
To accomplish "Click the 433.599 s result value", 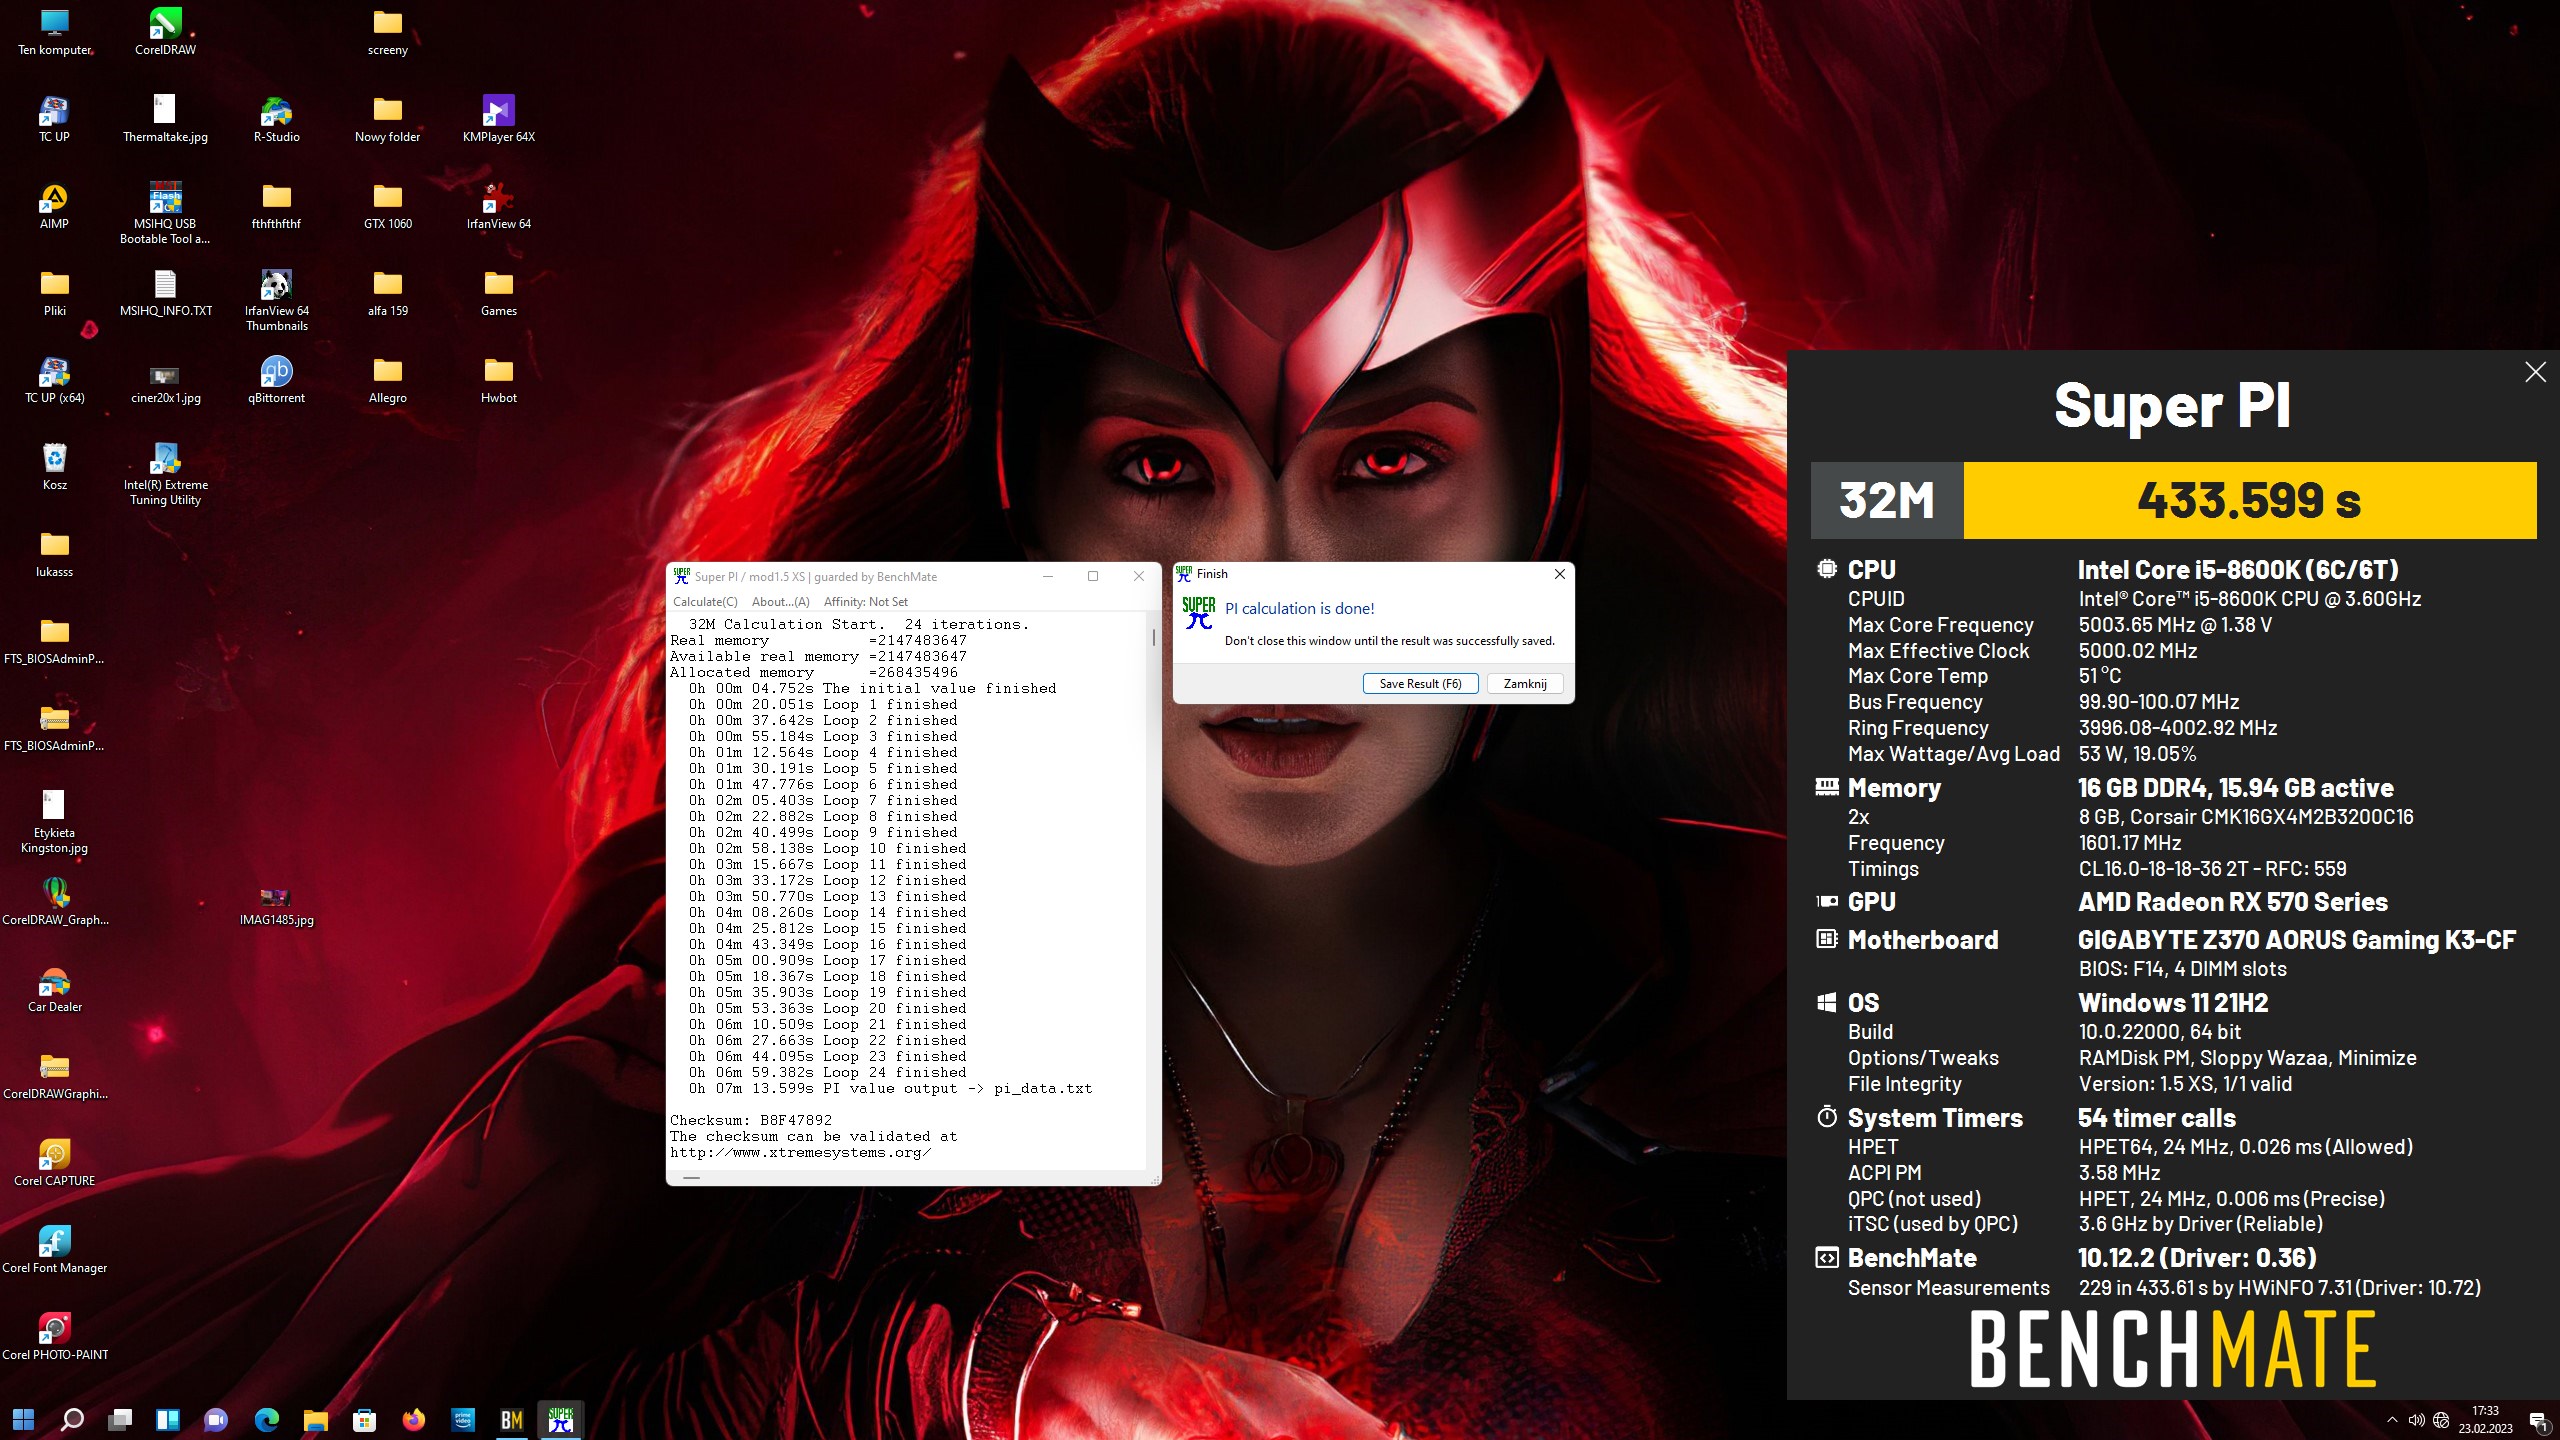I will [2249, 500].
